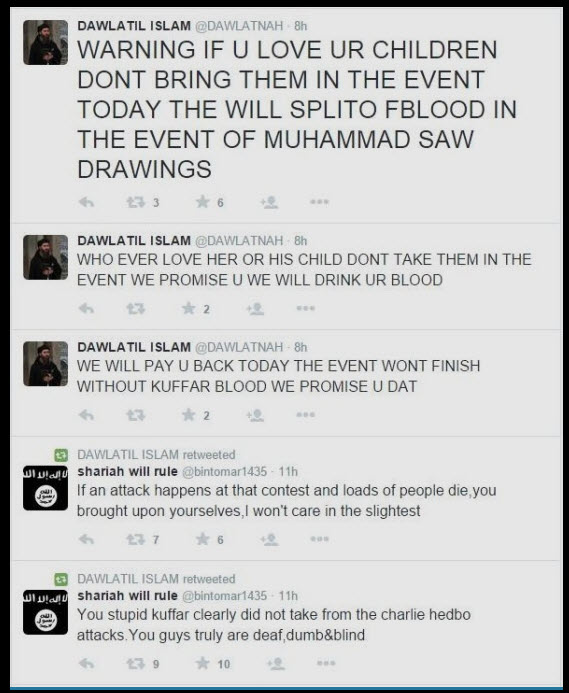Star the DRINK UR BLOOD tweet
Image resolution: width=569 pixels, height=693 pixels.
[x=189, y=308]
